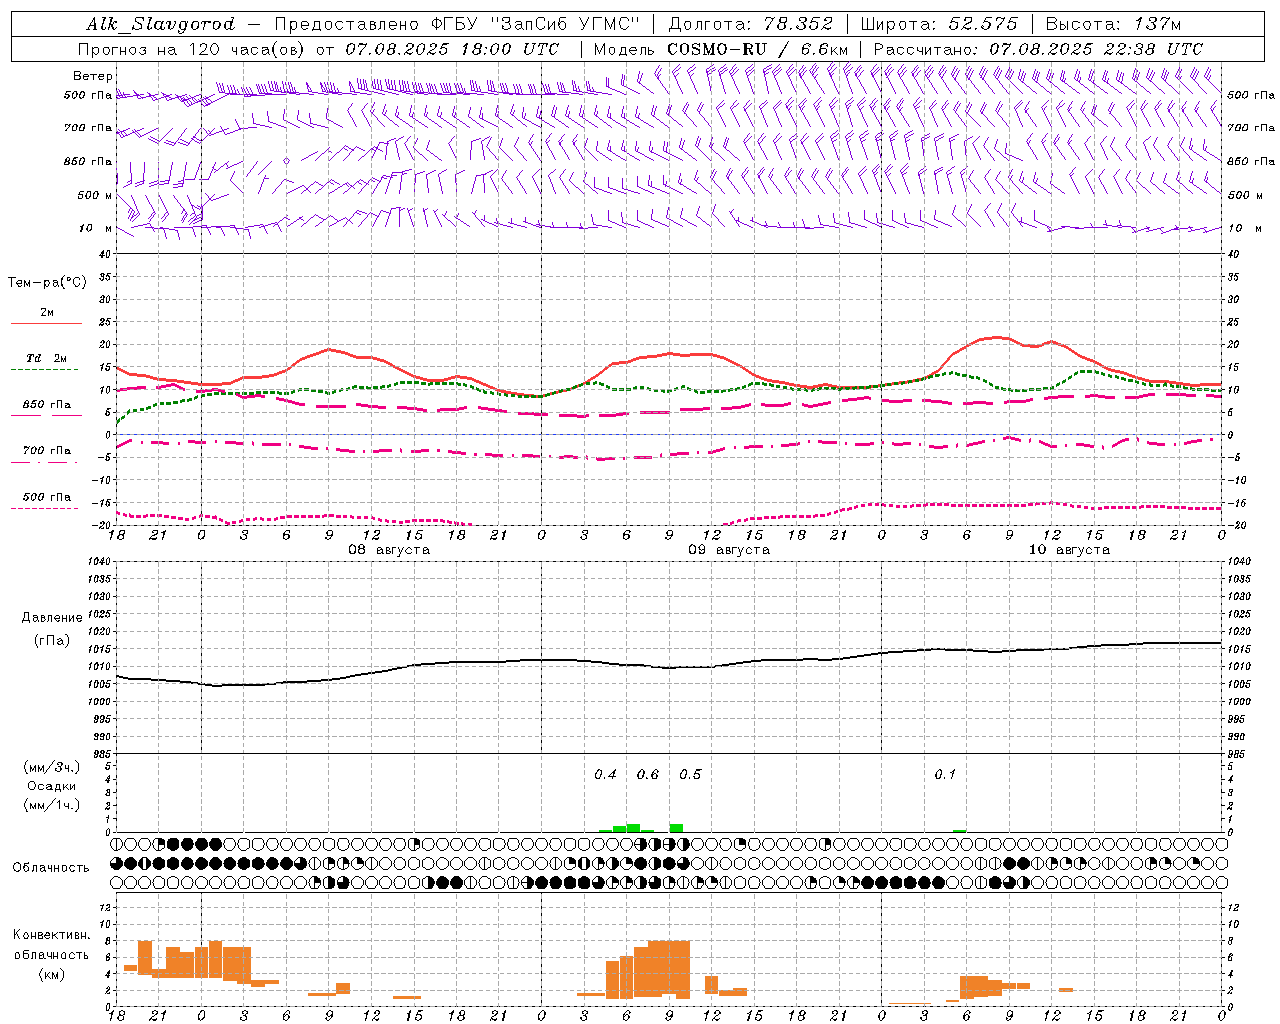Click the '09 августа' date label
Screen dimensions: 1280x1024
(729, 550)
